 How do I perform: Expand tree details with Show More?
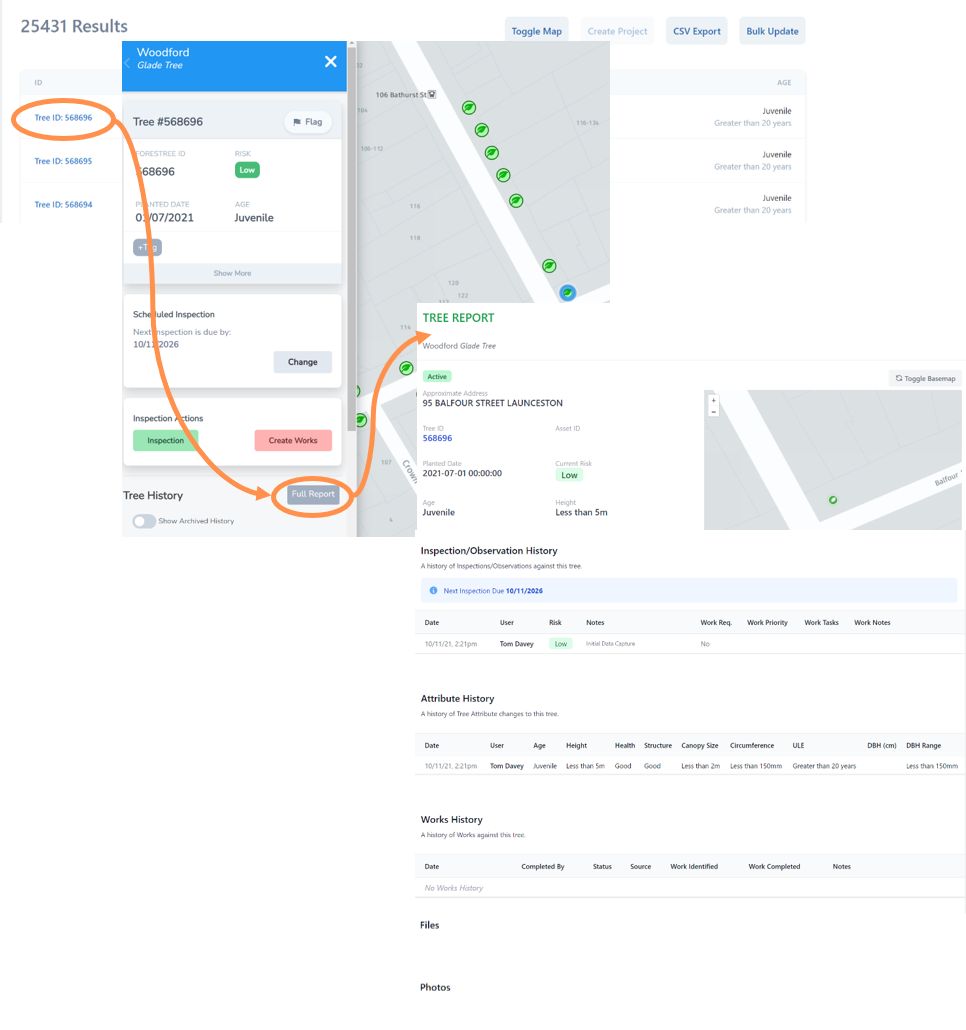(232, 273)
